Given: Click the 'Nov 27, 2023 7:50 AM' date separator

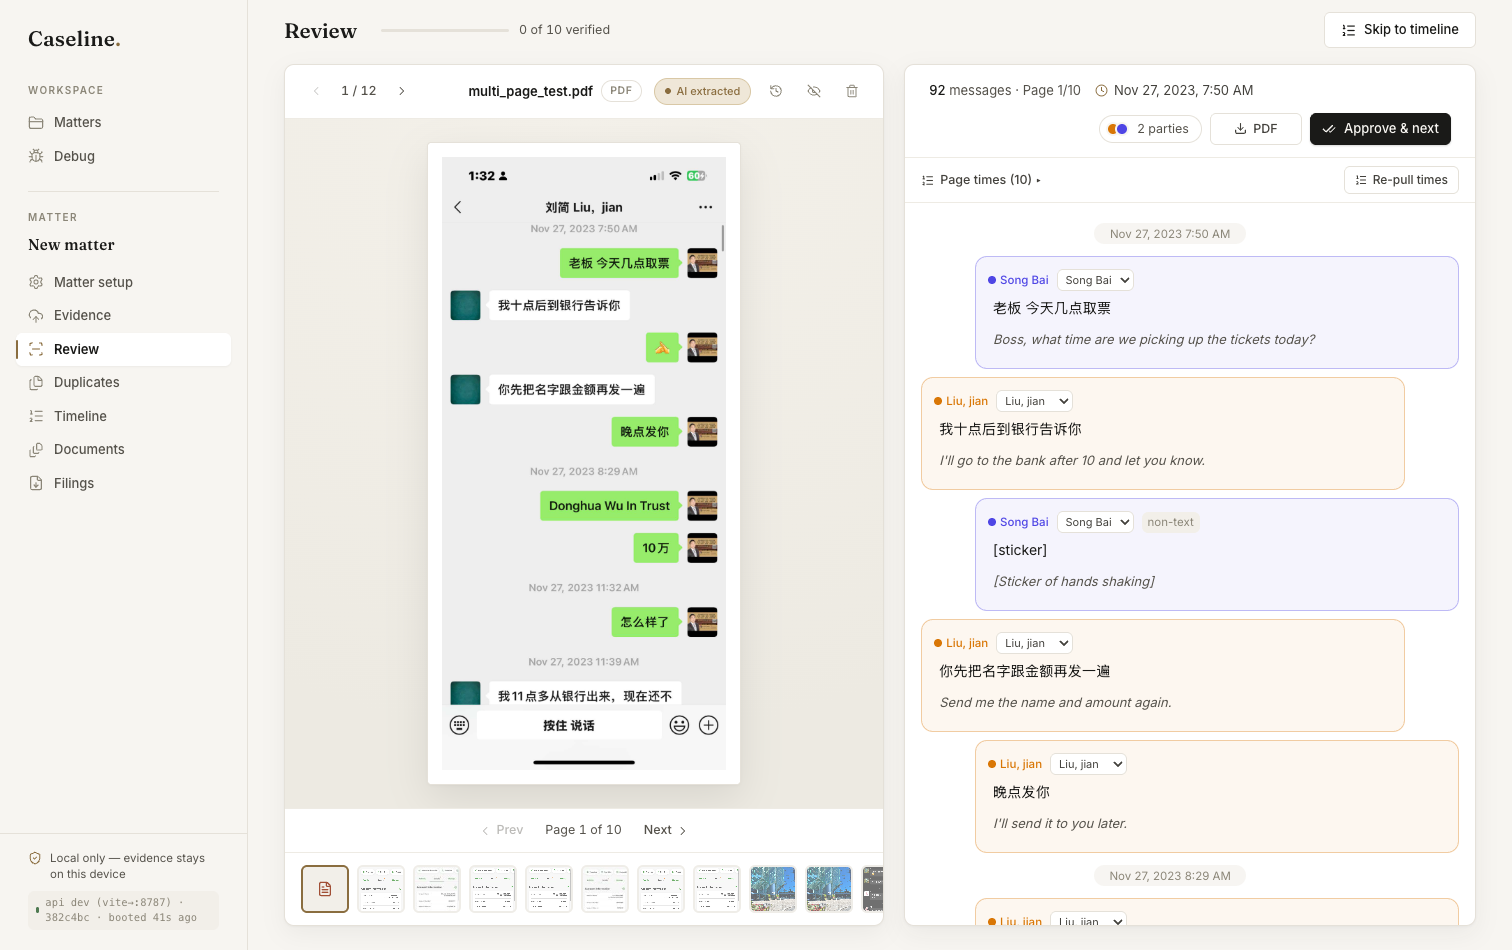Looking at the screenshot, I should point(1170,234).
